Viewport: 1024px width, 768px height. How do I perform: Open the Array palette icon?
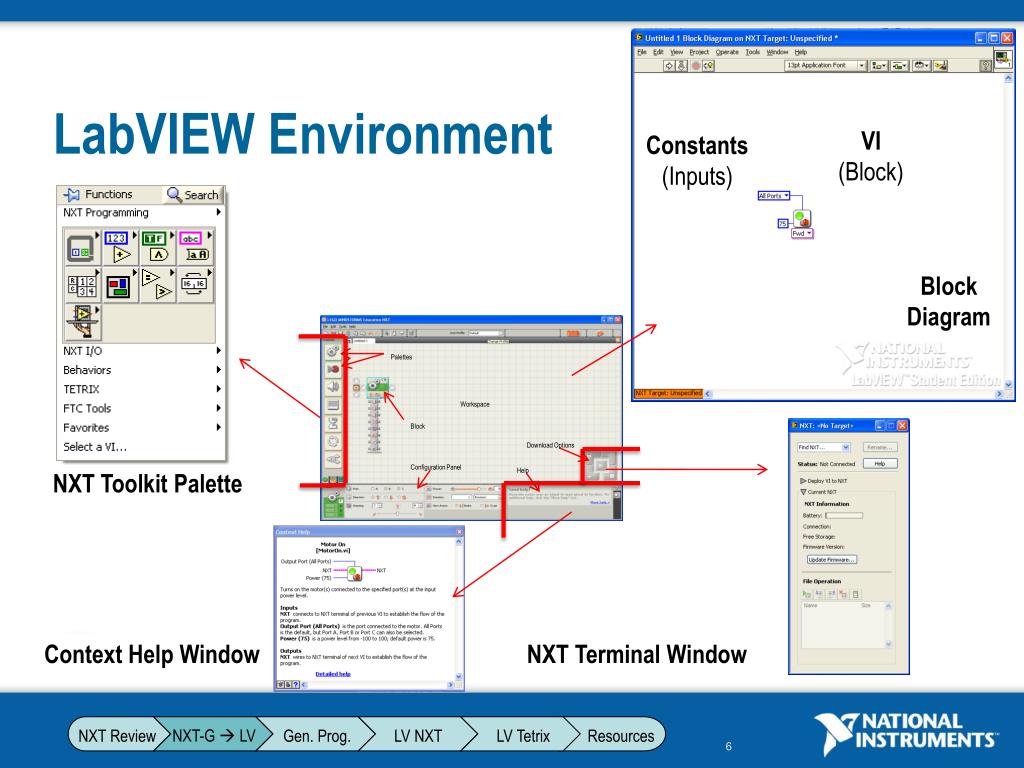tap(82, 285)
